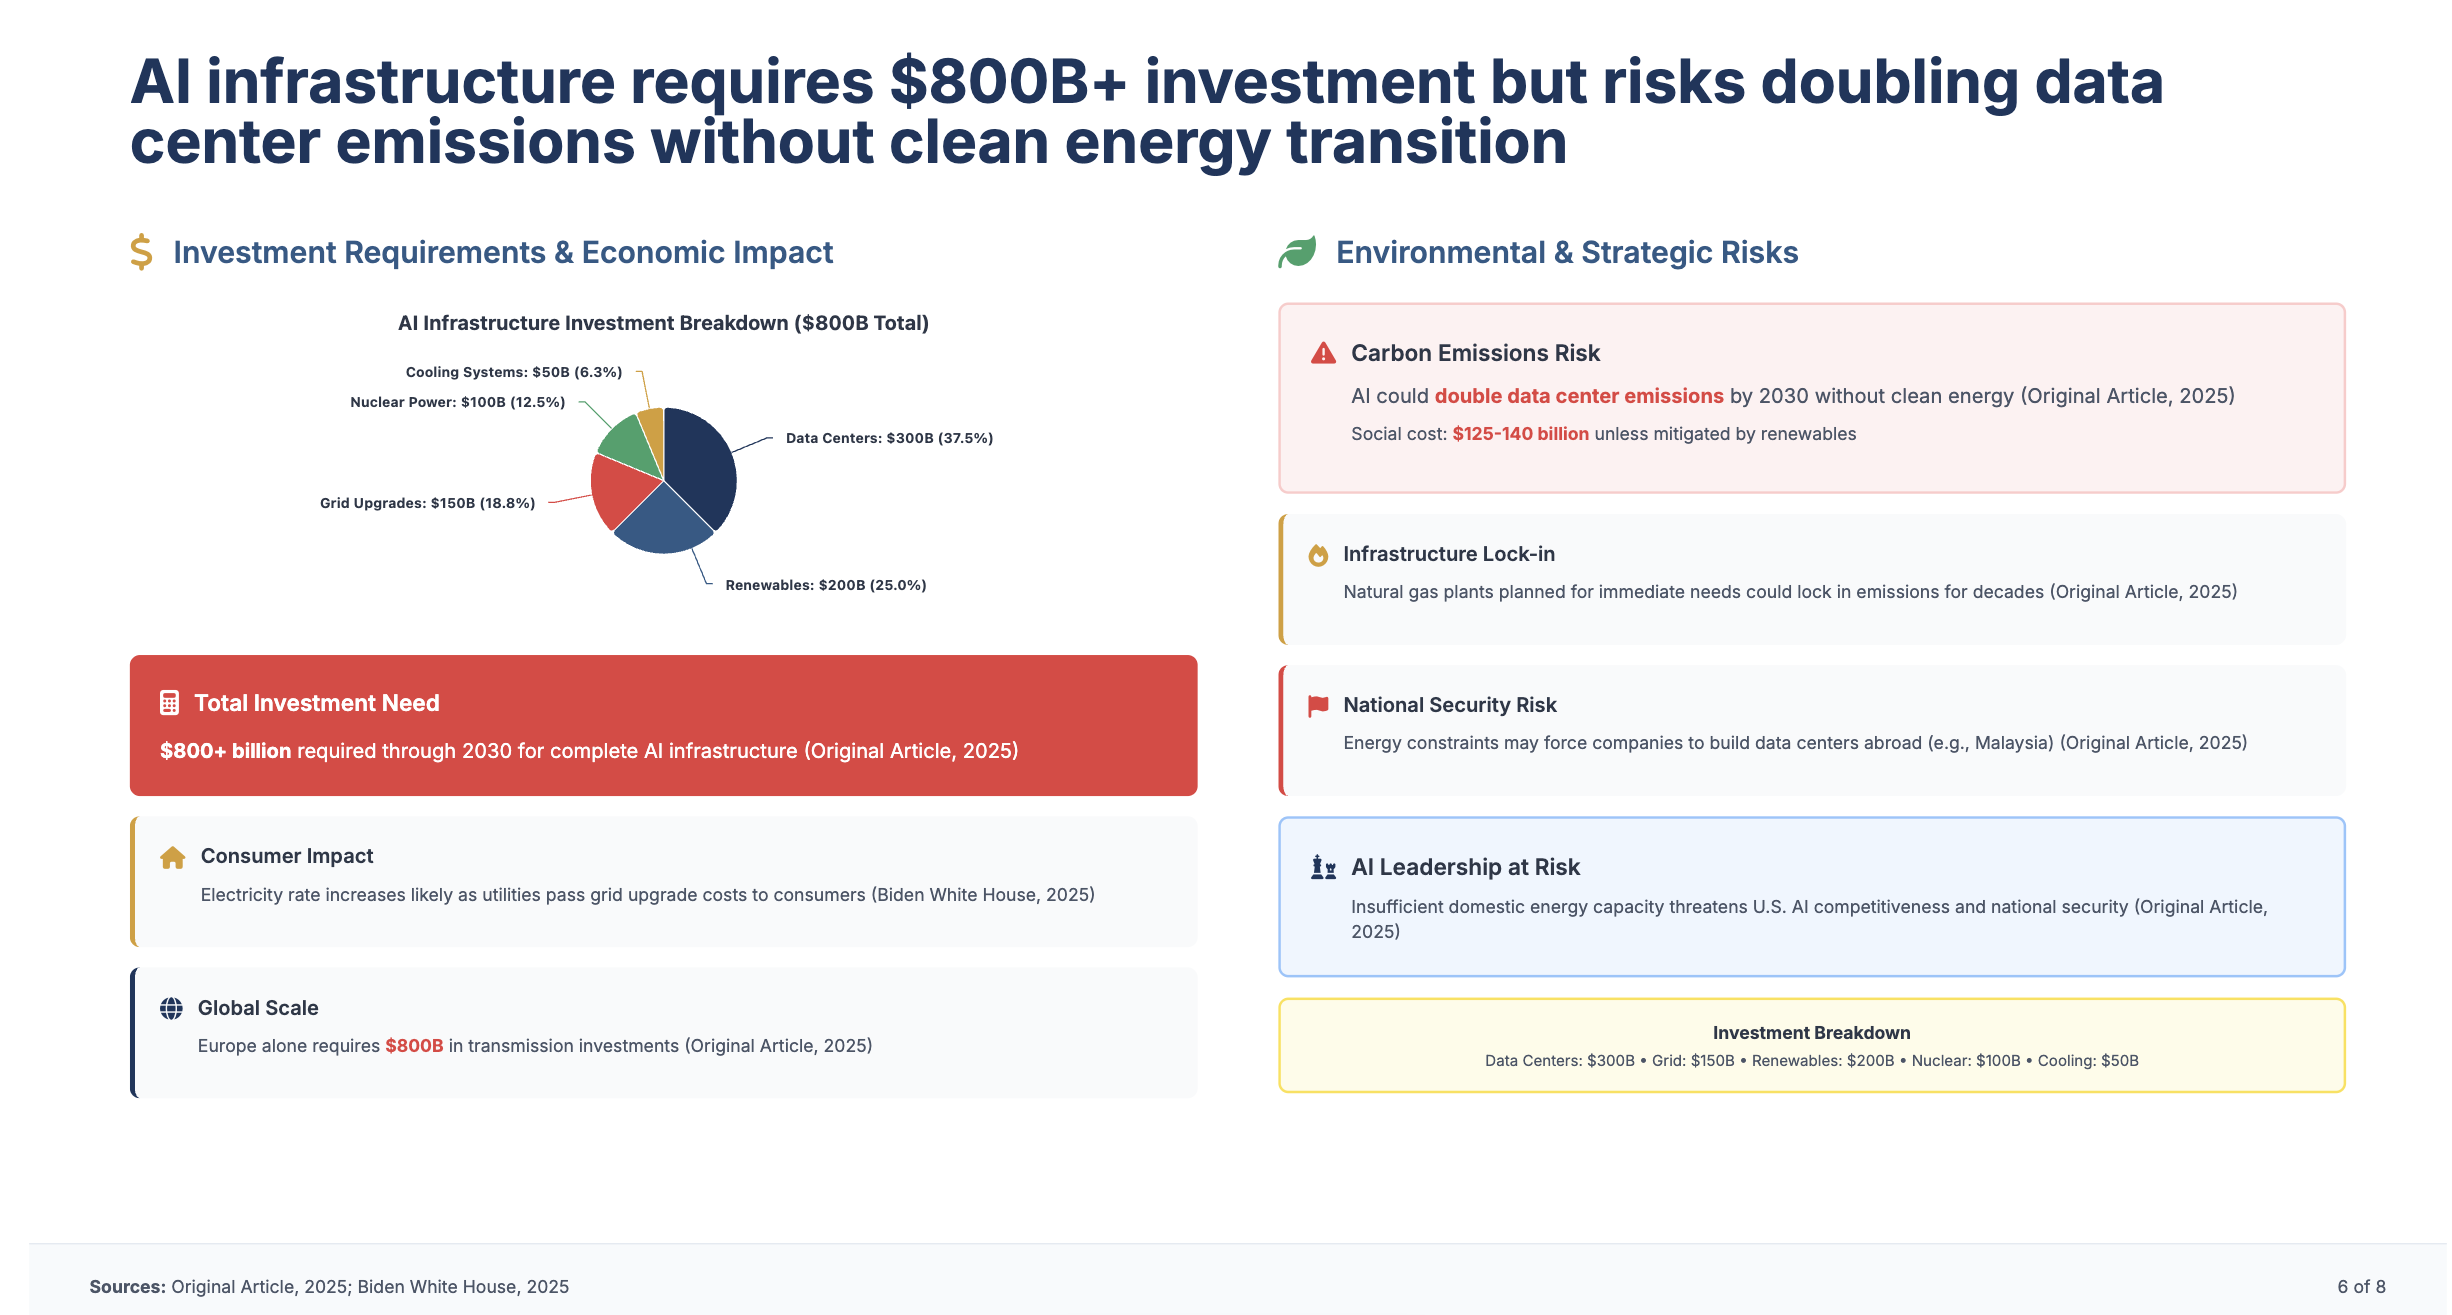Click the natural gas plants sentence
This screenshot has width=2452, height=1315.
(x=1790, y=592)
